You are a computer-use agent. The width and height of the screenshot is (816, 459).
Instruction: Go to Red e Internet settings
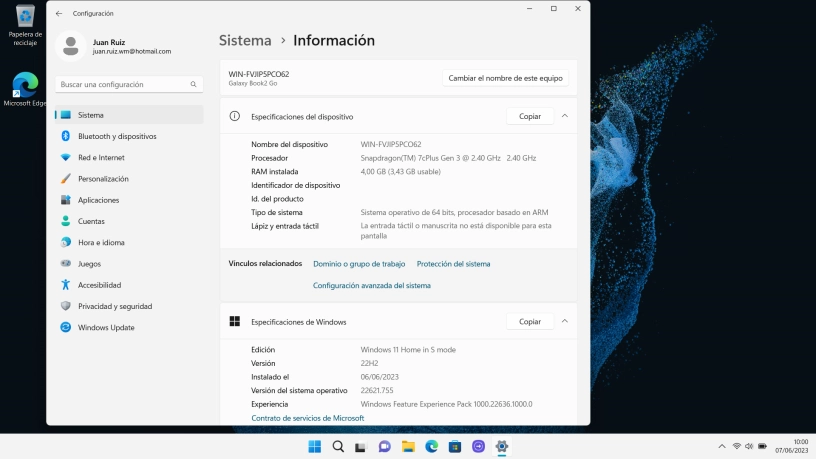point(129,158)
